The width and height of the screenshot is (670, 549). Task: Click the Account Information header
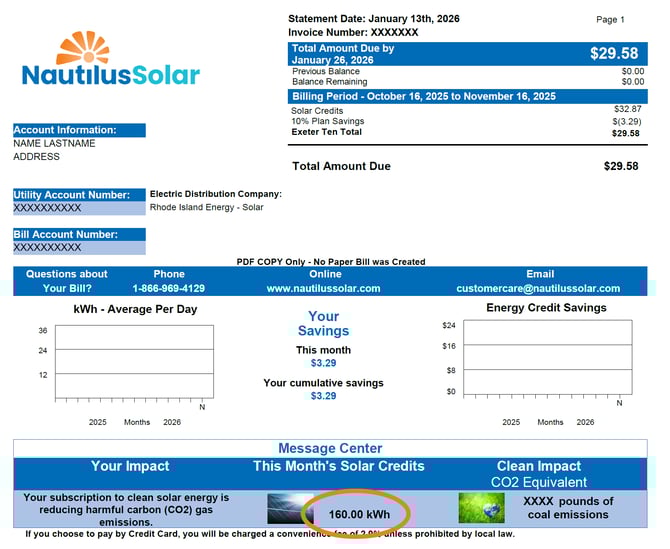(79, 130)
